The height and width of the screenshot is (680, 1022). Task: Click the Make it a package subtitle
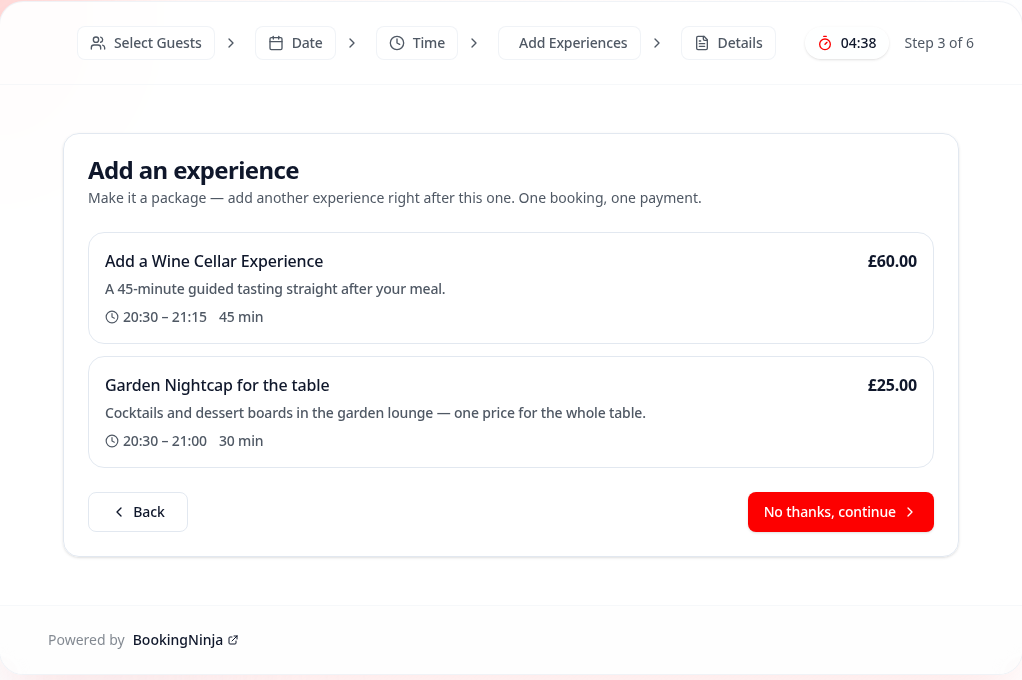point(395,198)
